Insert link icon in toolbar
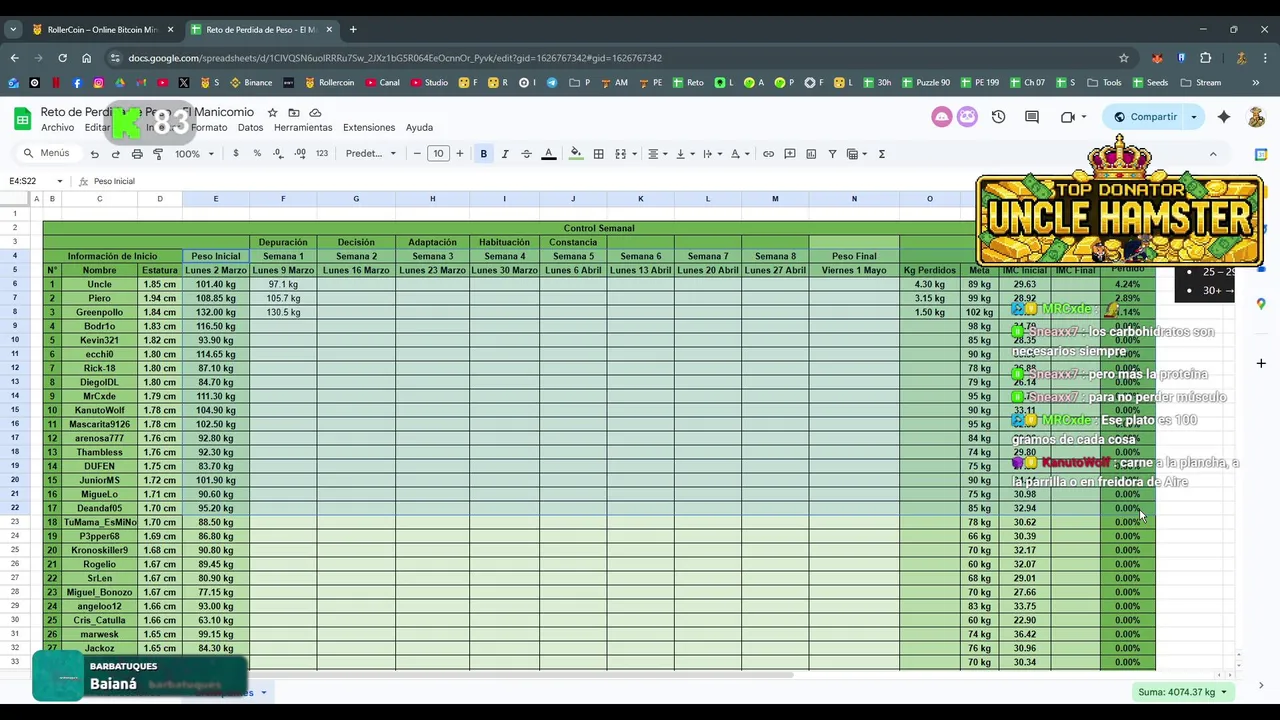Screen dimensions: 1280x720 768,154
